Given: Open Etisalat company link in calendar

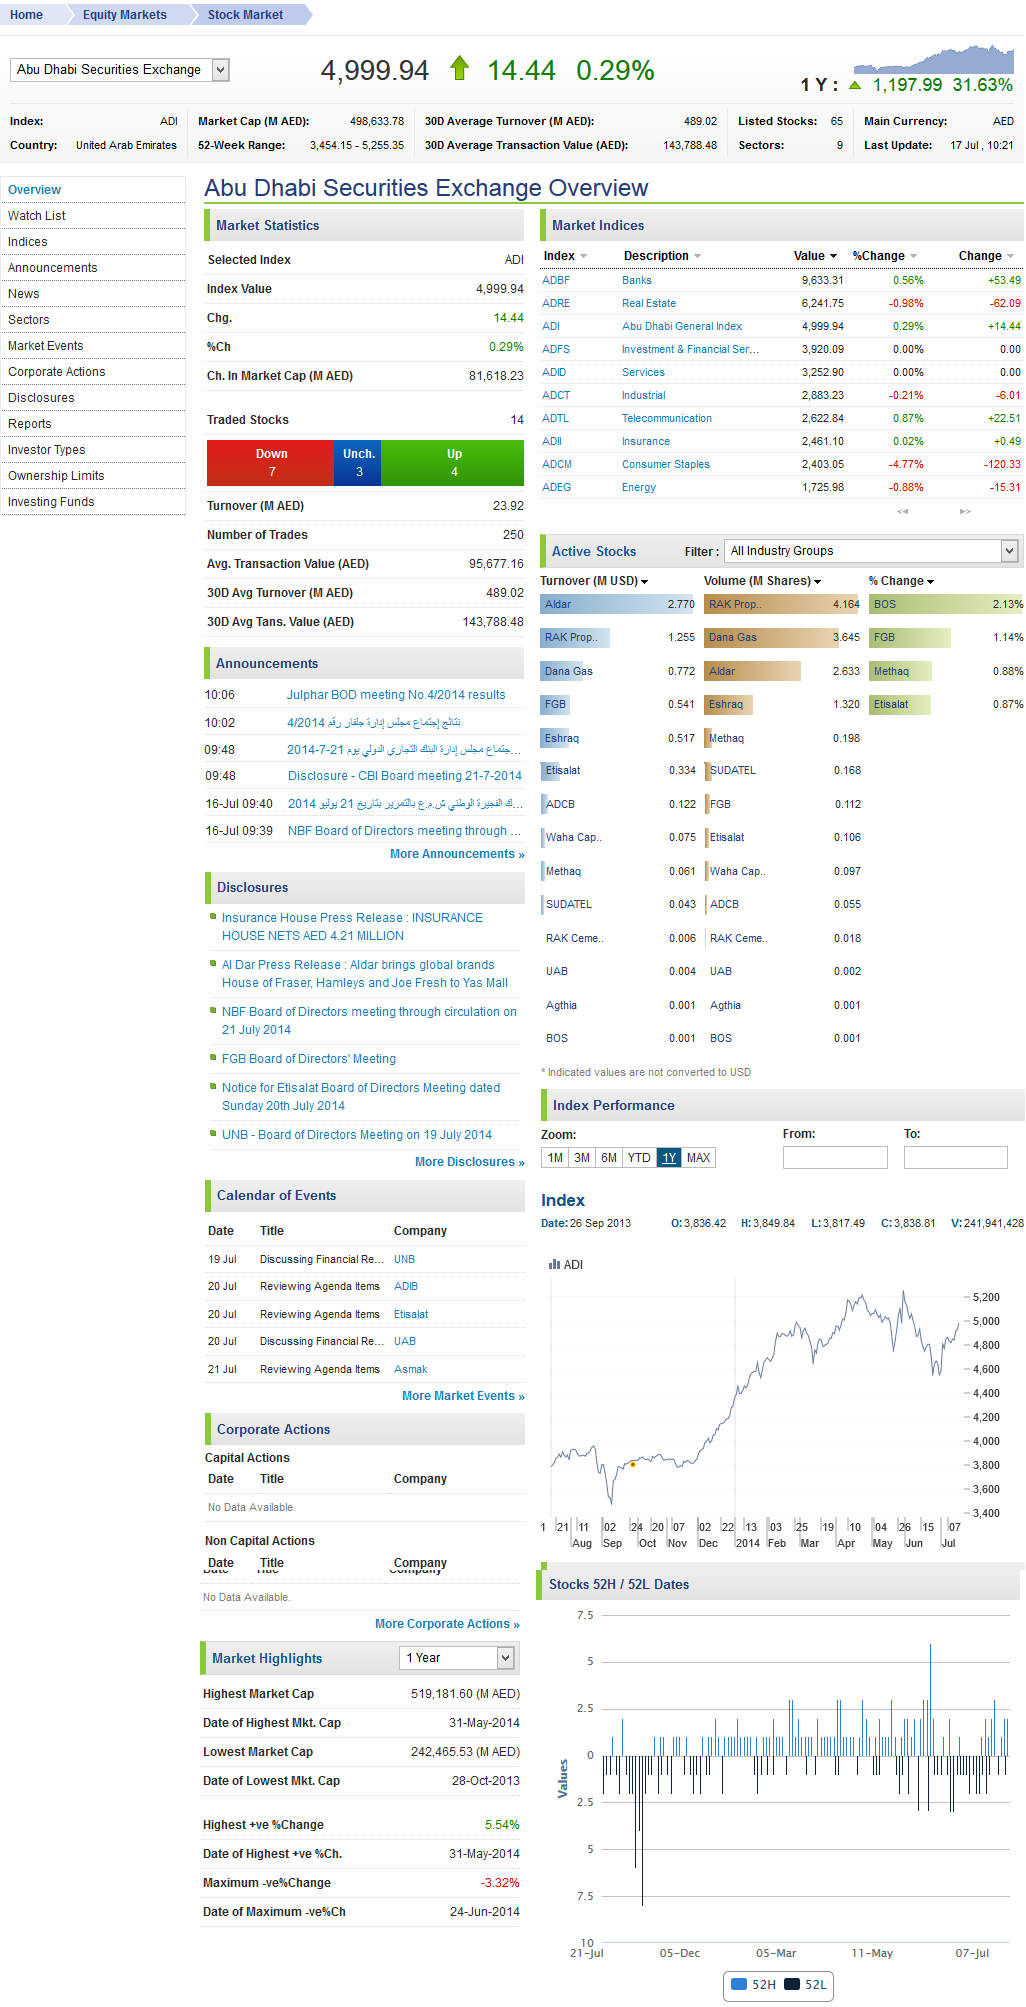Looking at the screenshot, I should click(x=411, y=1315).
